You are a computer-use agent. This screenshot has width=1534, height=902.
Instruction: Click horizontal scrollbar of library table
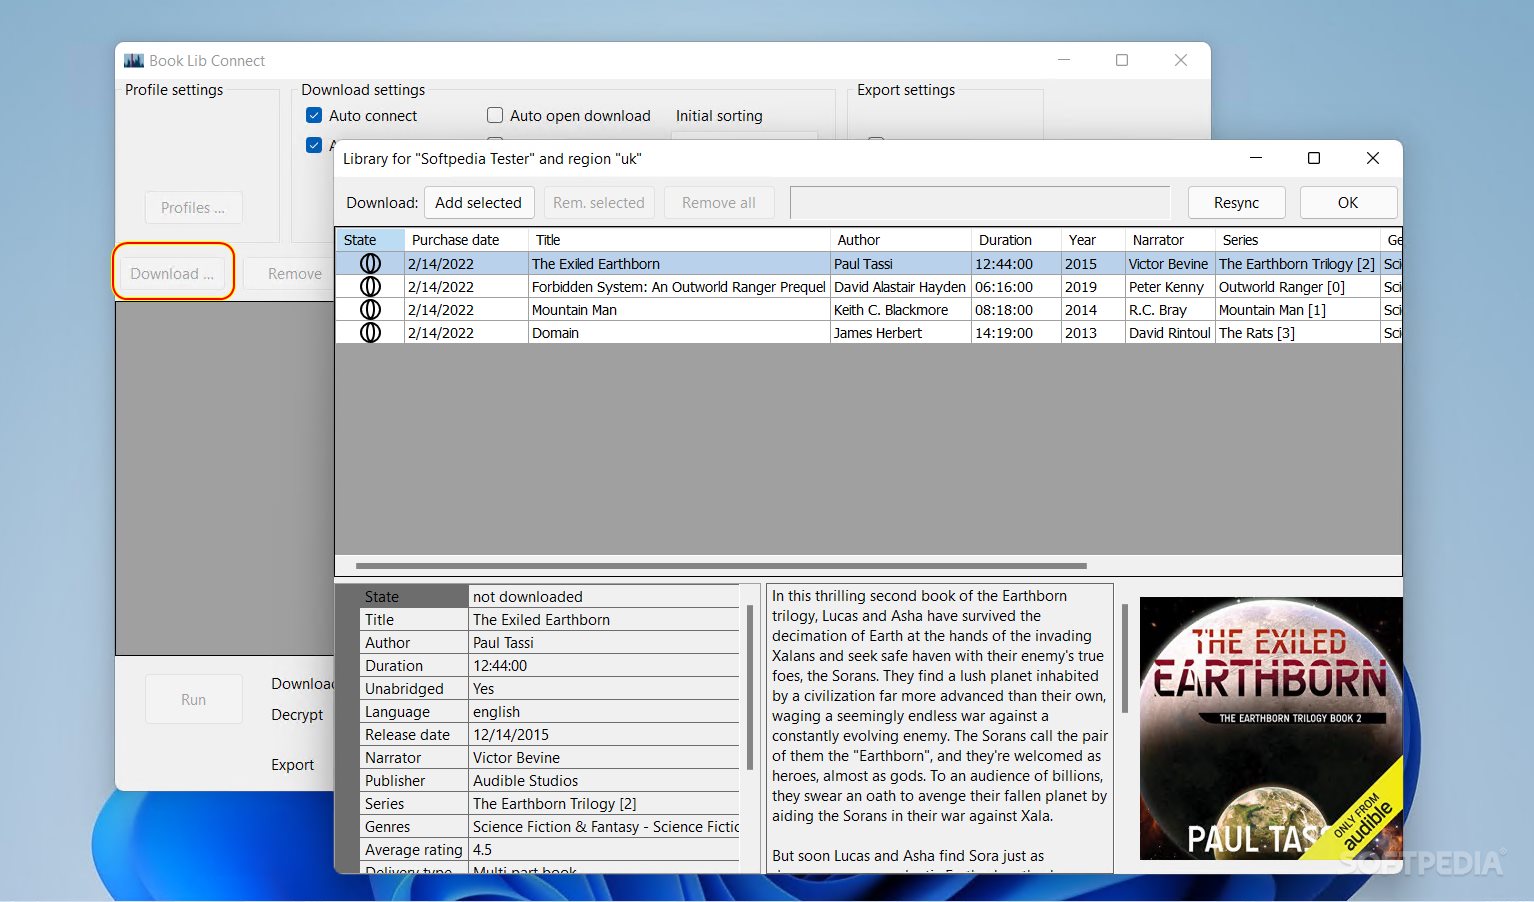point(720,566)
